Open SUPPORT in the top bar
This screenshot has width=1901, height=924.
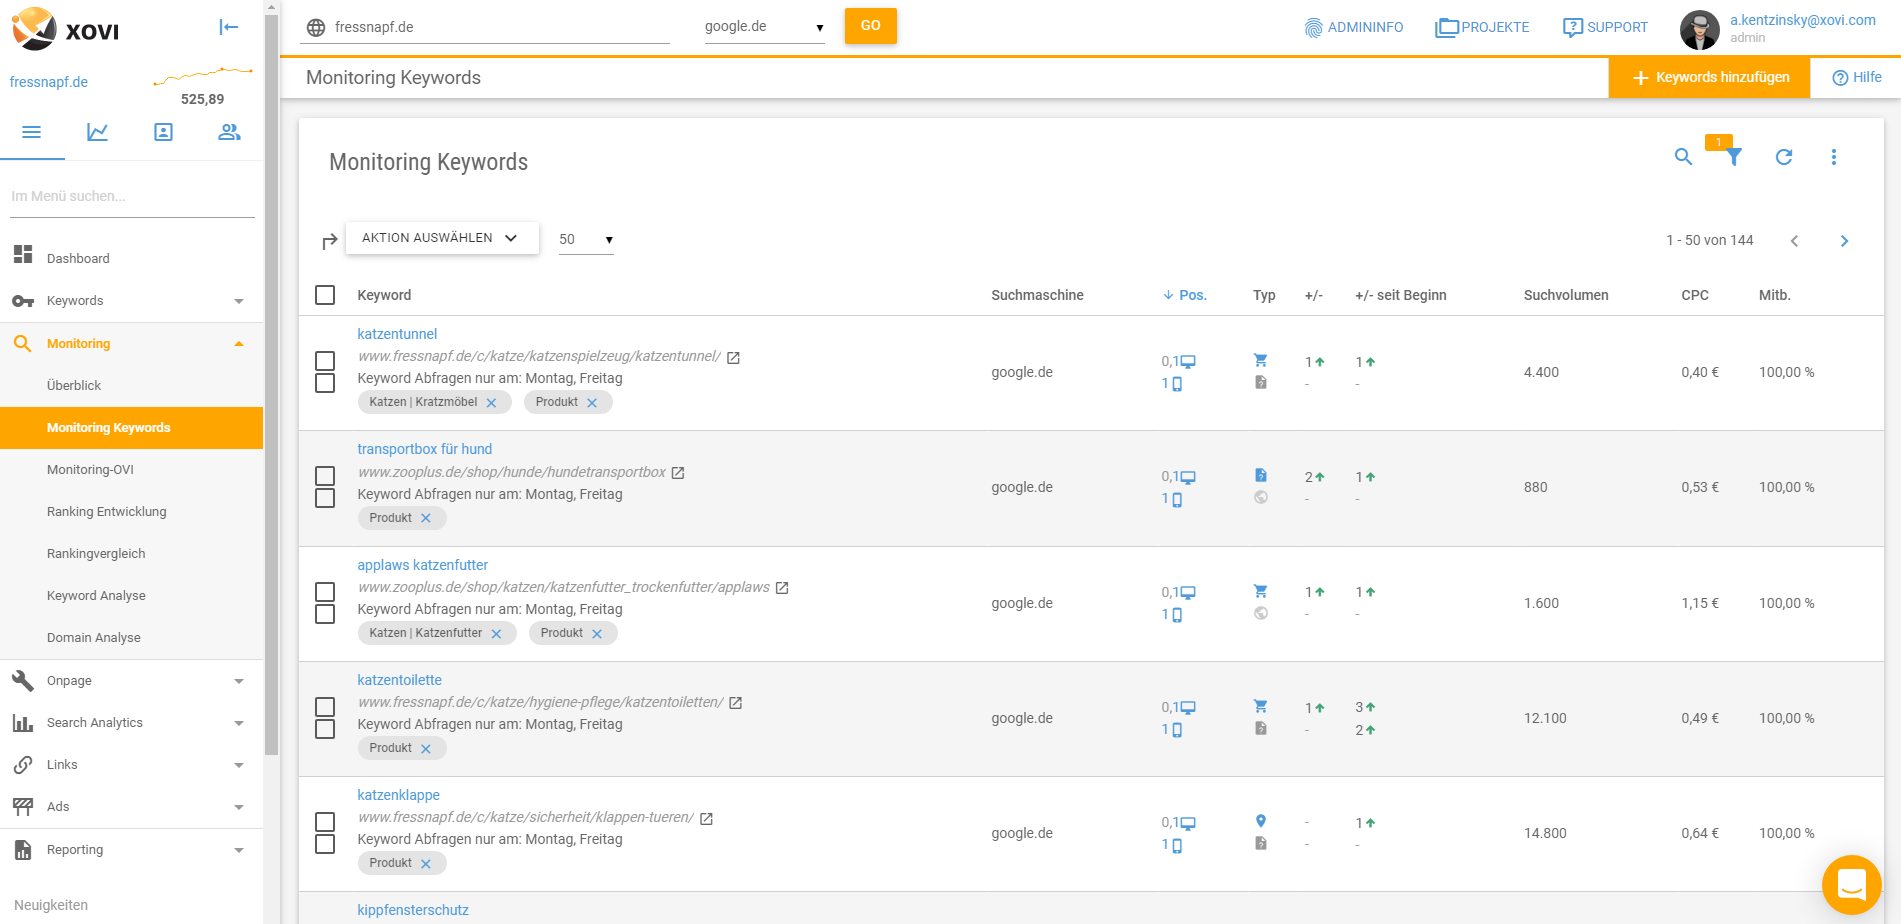click(1605, 28)
